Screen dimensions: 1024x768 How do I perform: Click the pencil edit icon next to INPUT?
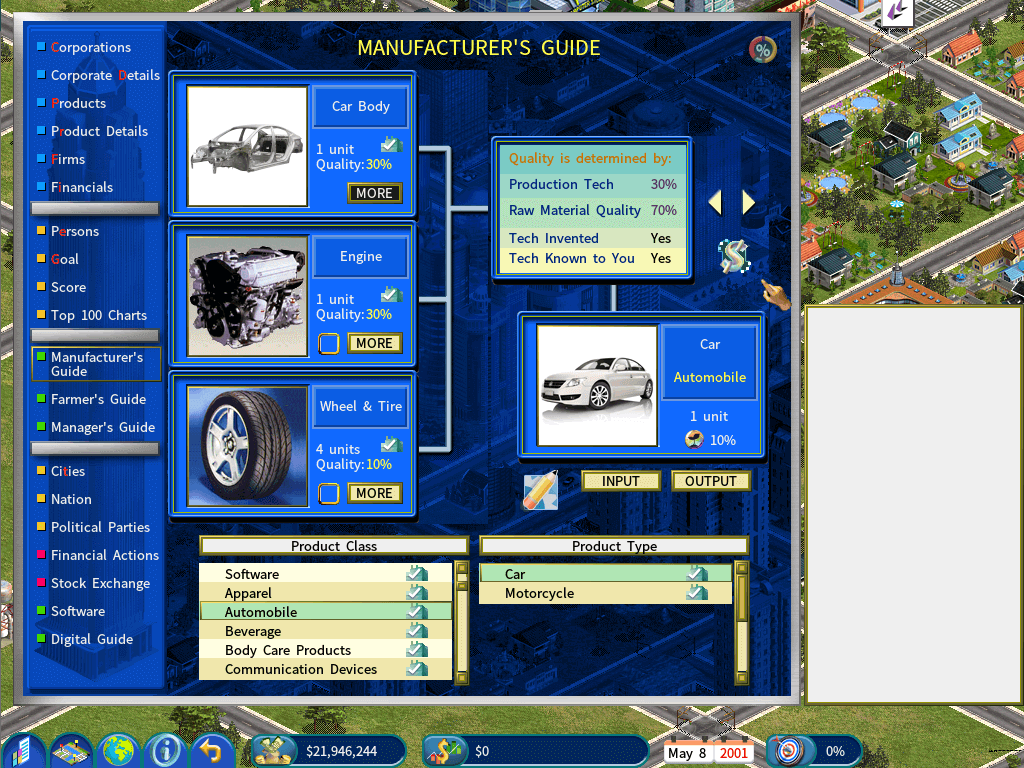(x=541, y=490)
